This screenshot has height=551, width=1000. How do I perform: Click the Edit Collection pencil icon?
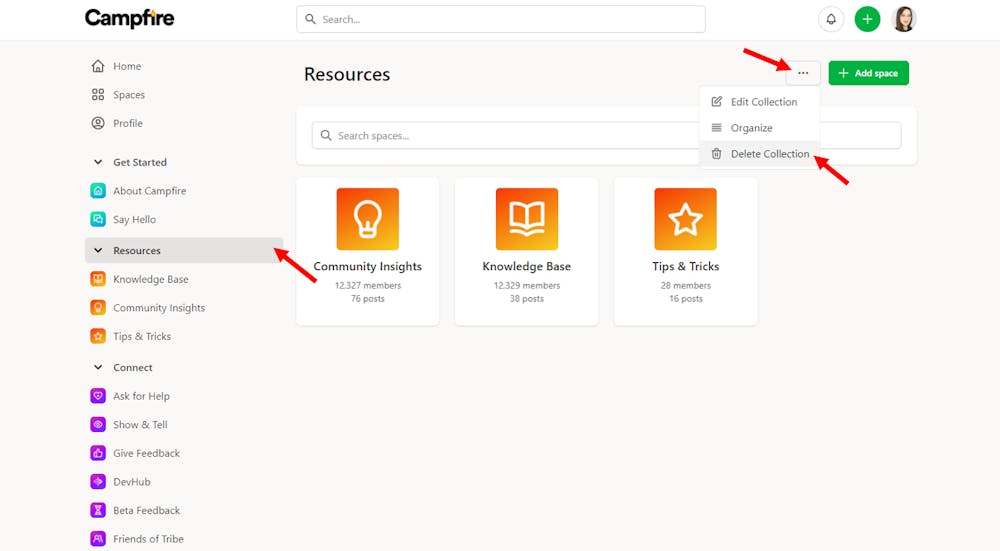[716, 101]
